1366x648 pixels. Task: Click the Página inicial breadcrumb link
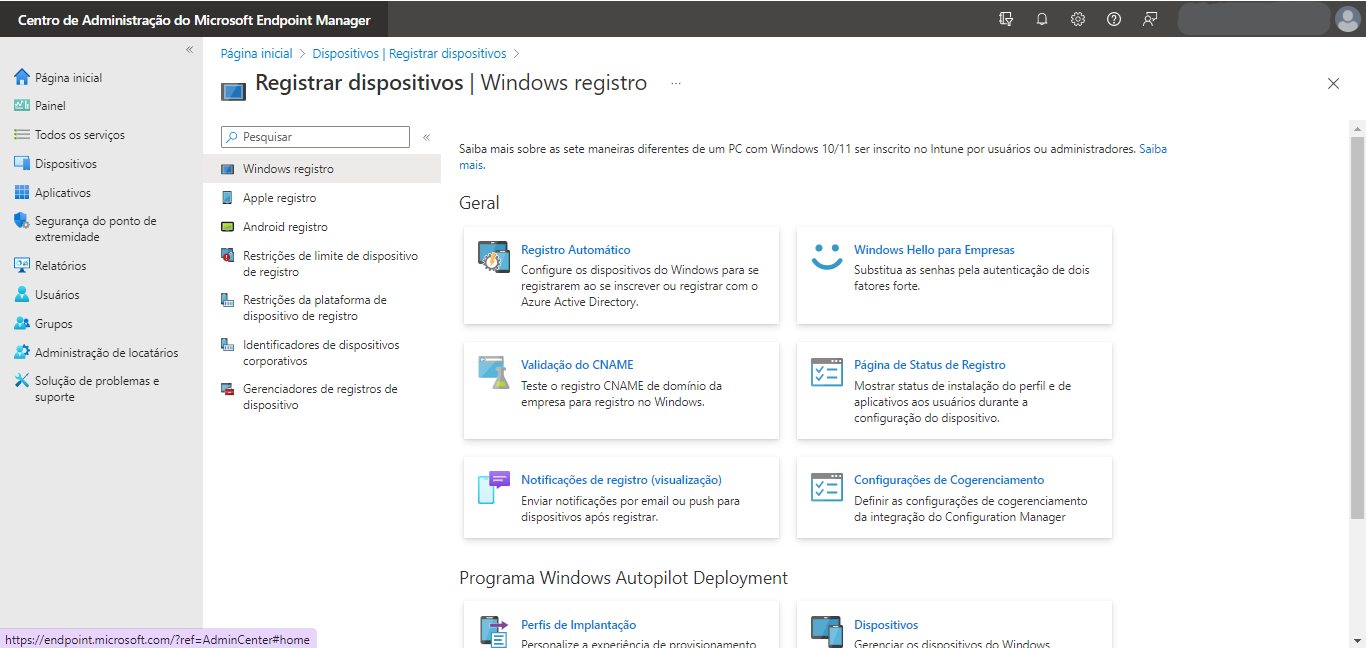(257, 54)
